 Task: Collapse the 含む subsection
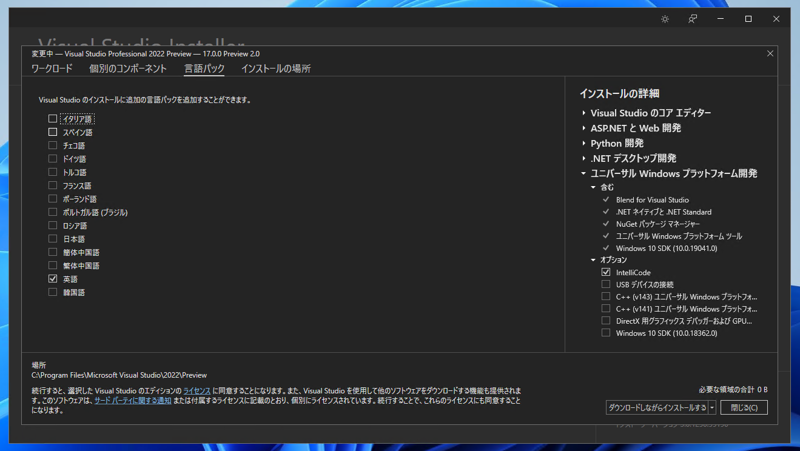593,187
